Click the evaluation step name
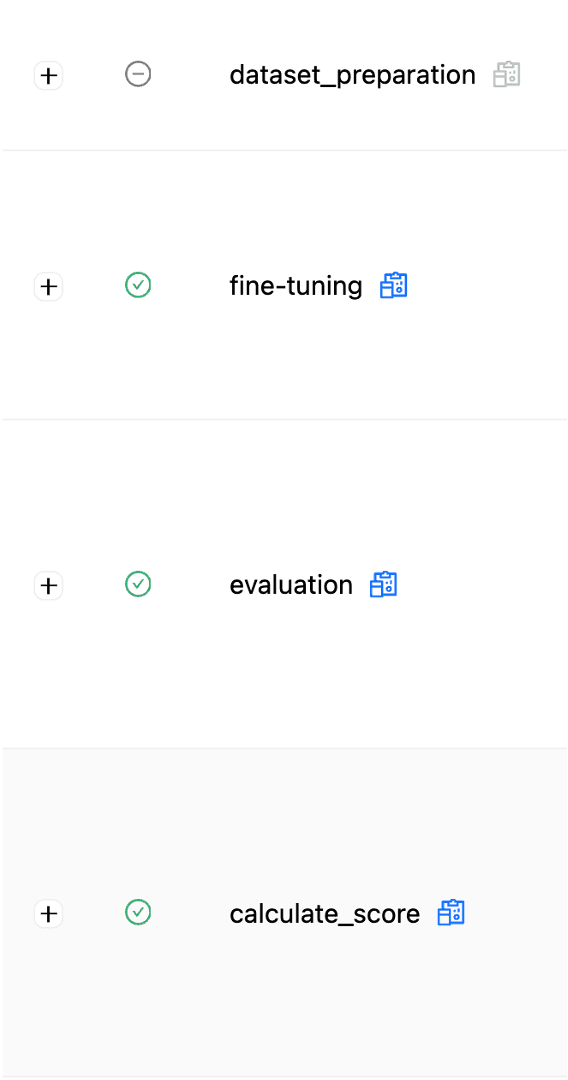This screenshot has height=1080, width=568. 291,585
